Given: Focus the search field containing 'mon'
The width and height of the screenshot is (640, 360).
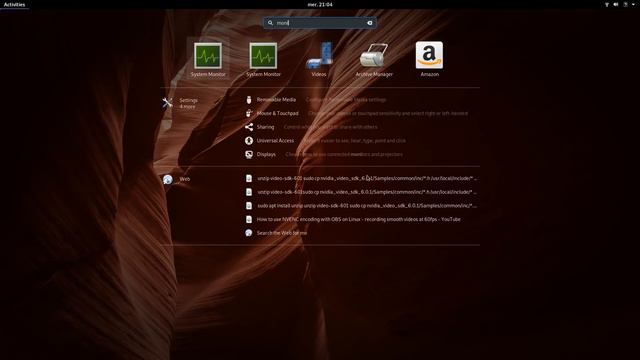Looking at the screenshot, I should click(320, 23).
